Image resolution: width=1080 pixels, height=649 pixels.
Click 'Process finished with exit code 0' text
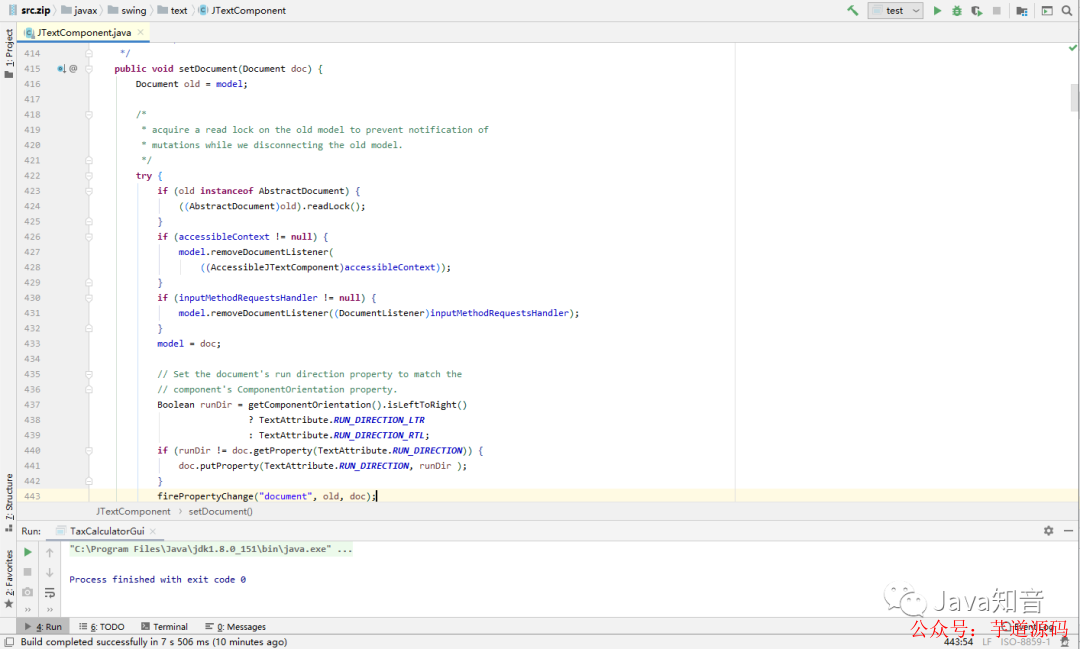pos(158,579)
